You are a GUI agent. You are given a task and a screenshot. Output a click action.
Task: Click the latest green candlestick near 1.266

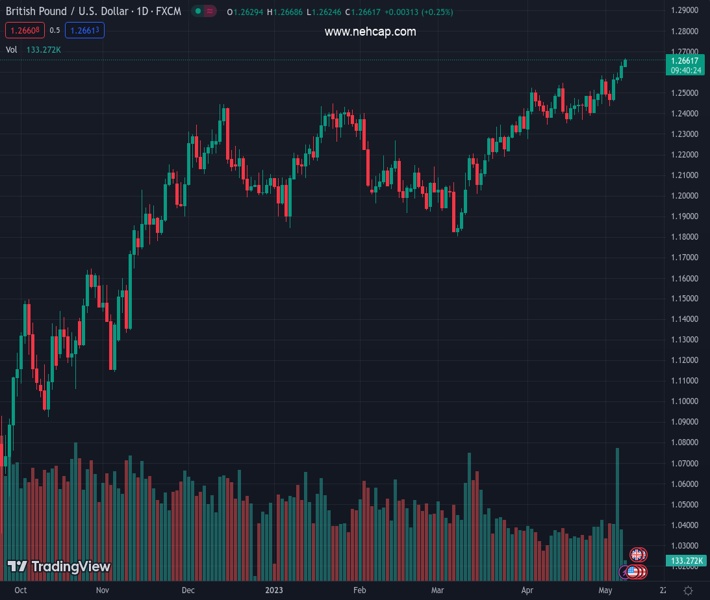point(625,64)
